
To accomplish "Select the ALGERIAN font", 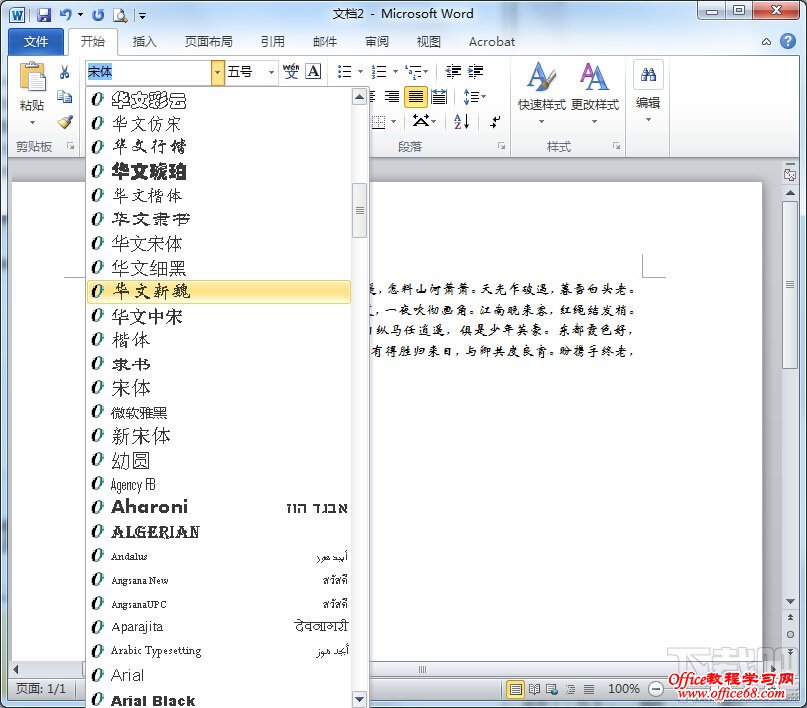I will 219,532.
